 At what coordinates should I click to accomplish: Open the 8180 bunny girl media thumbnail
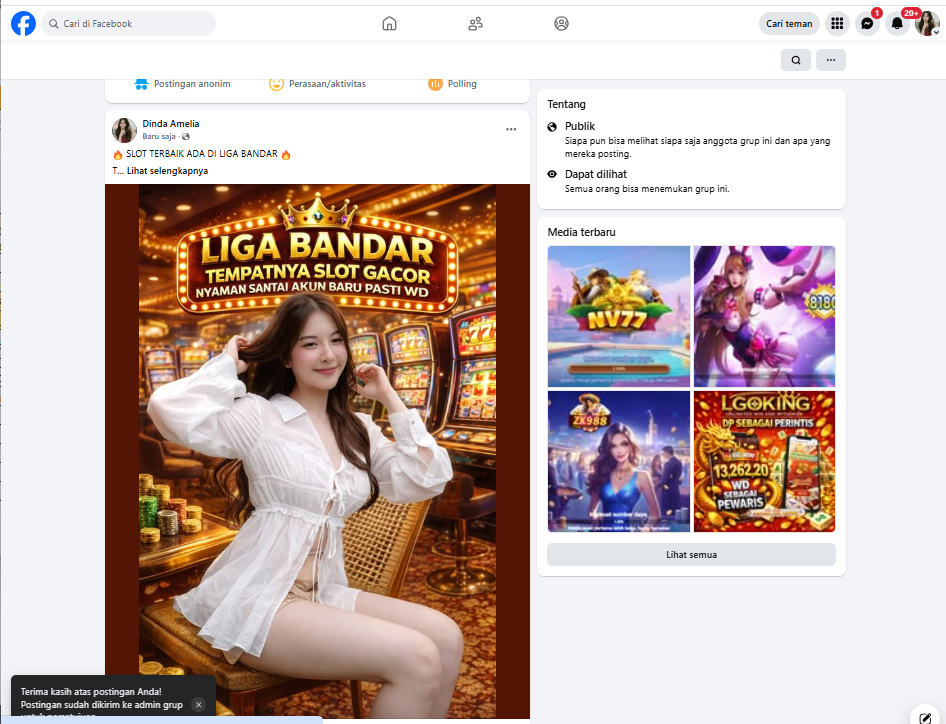[764, 316]
